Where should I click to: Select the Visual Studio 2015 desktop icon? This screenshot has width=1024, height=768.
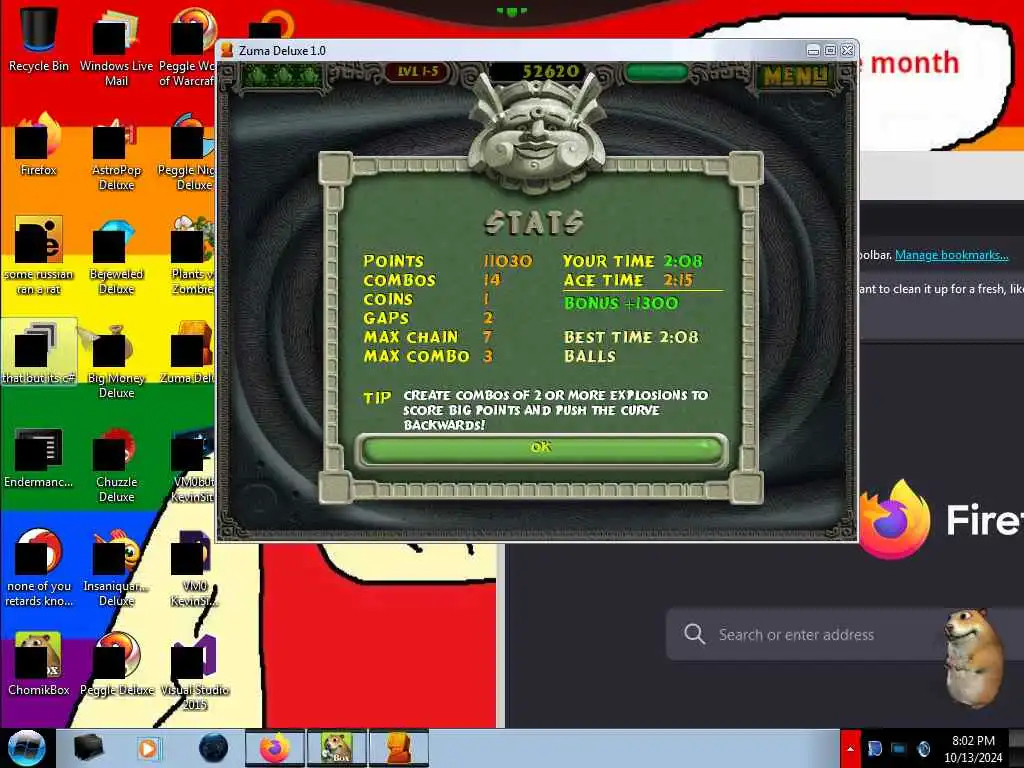[x=195, y=673]
